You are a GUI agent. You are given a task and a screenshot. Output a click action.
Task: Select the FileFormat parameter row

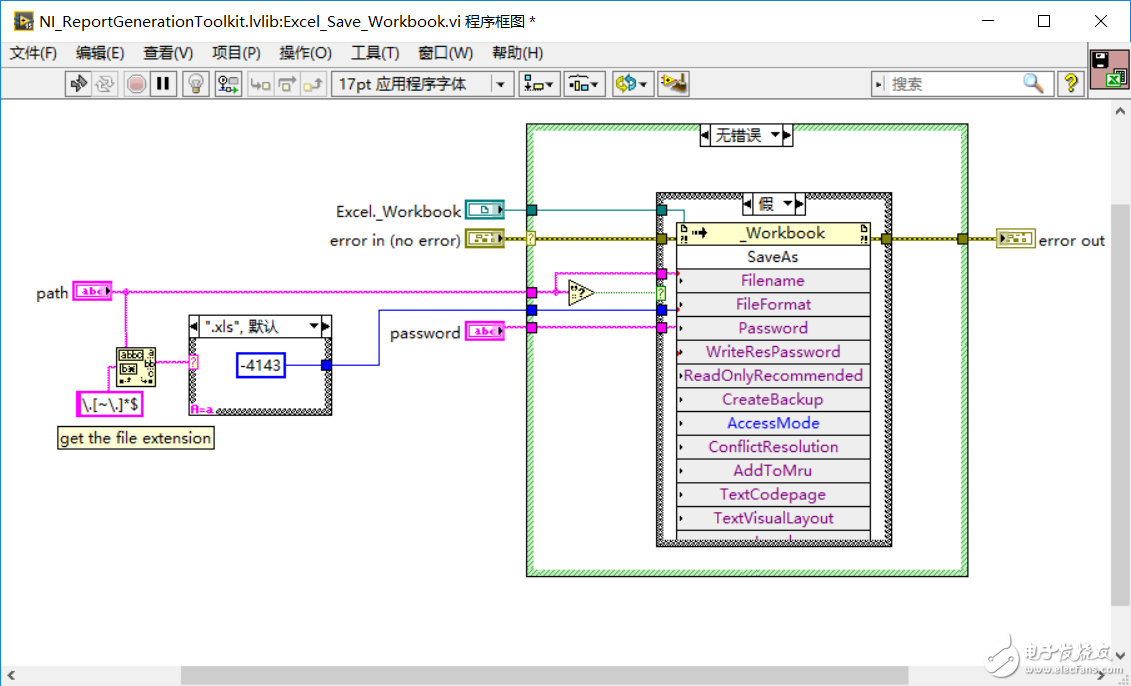tap(773, 304)
